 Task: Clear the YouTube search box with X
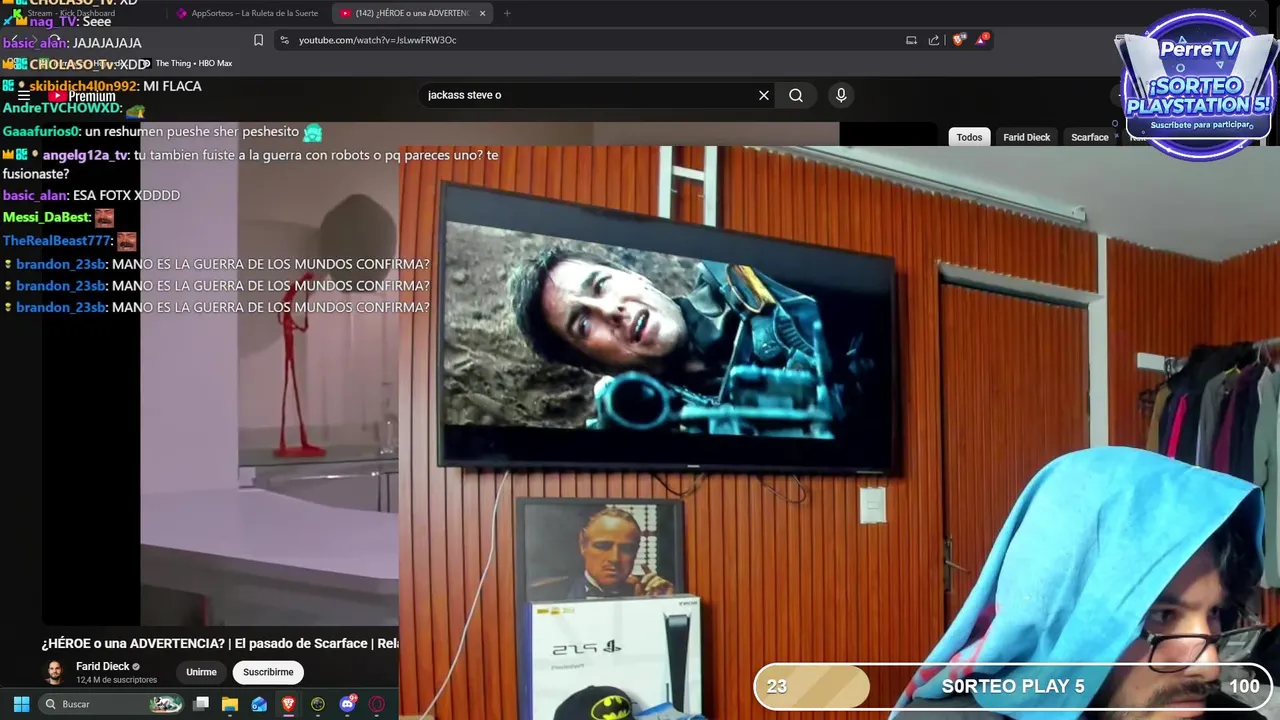[764, 95]
